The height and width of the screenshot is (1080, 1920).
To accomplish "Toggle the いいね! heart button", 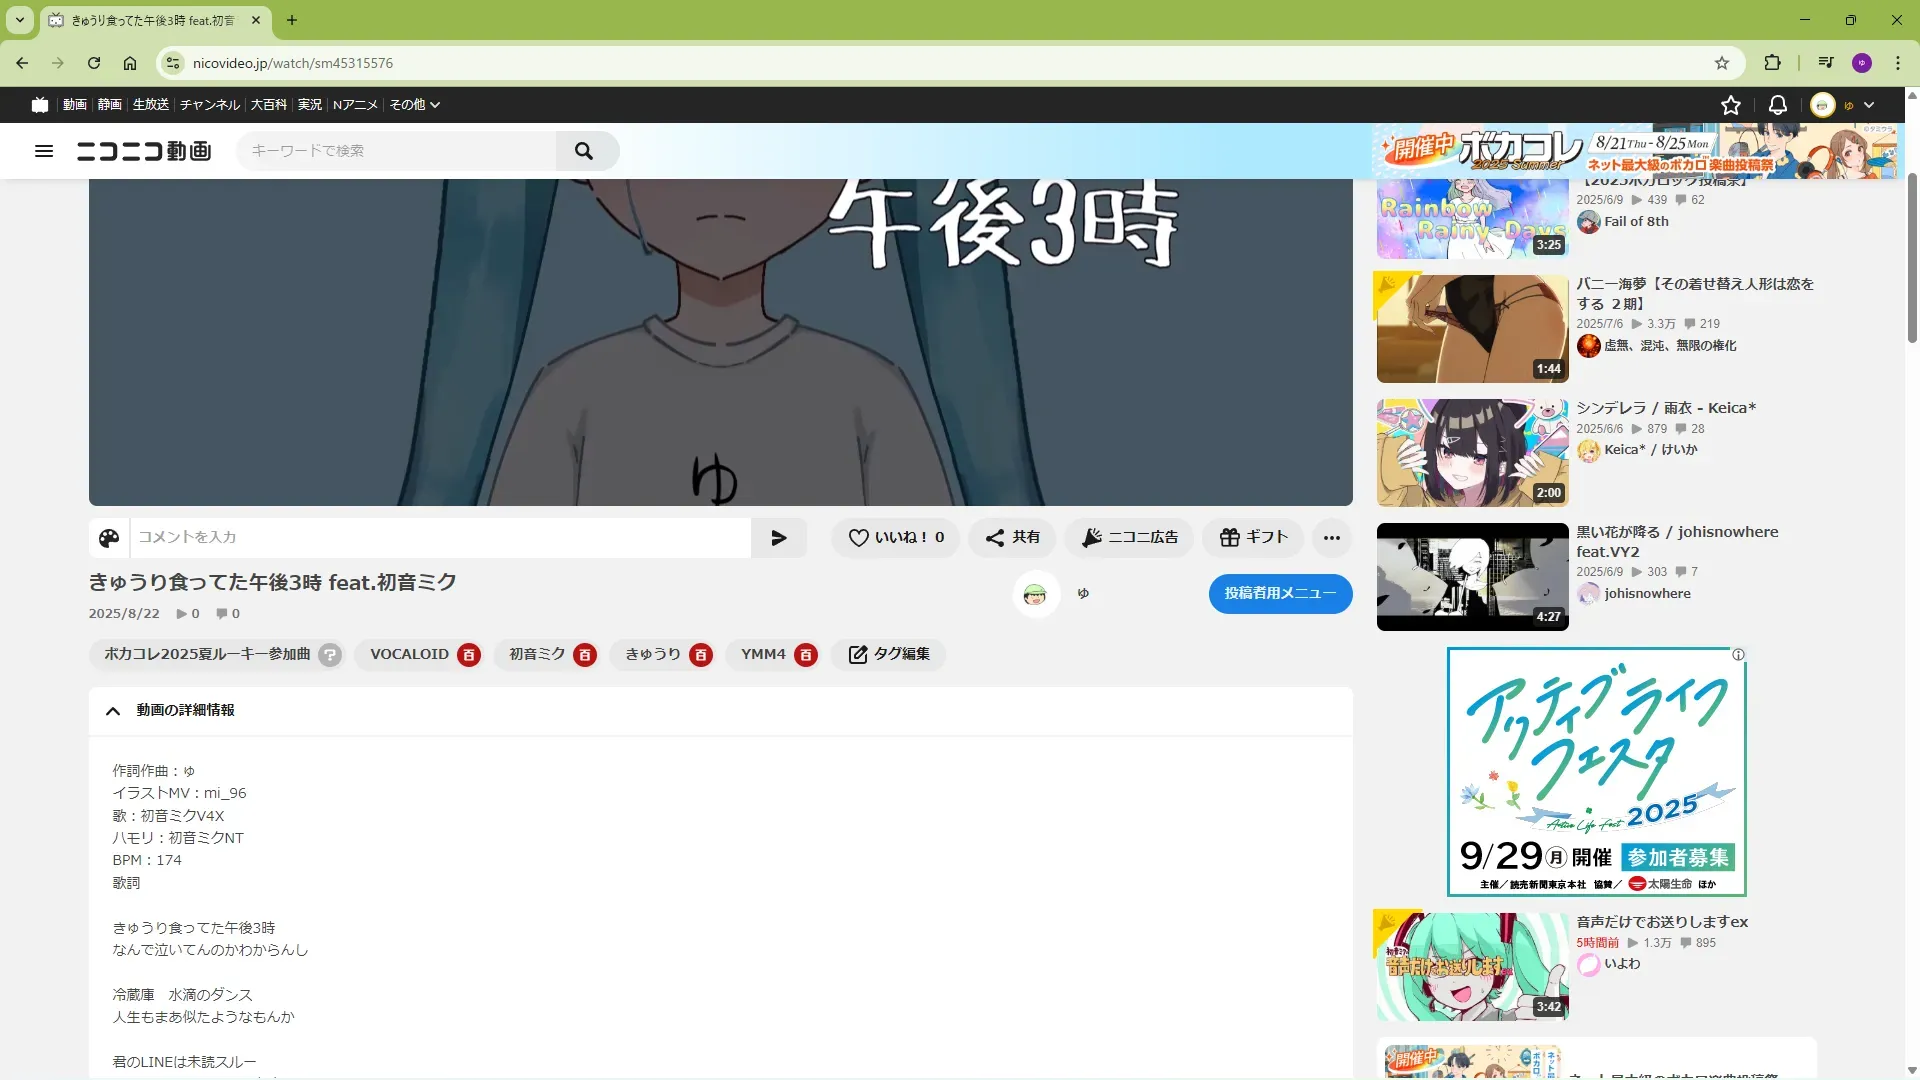I will pos(895,538).
